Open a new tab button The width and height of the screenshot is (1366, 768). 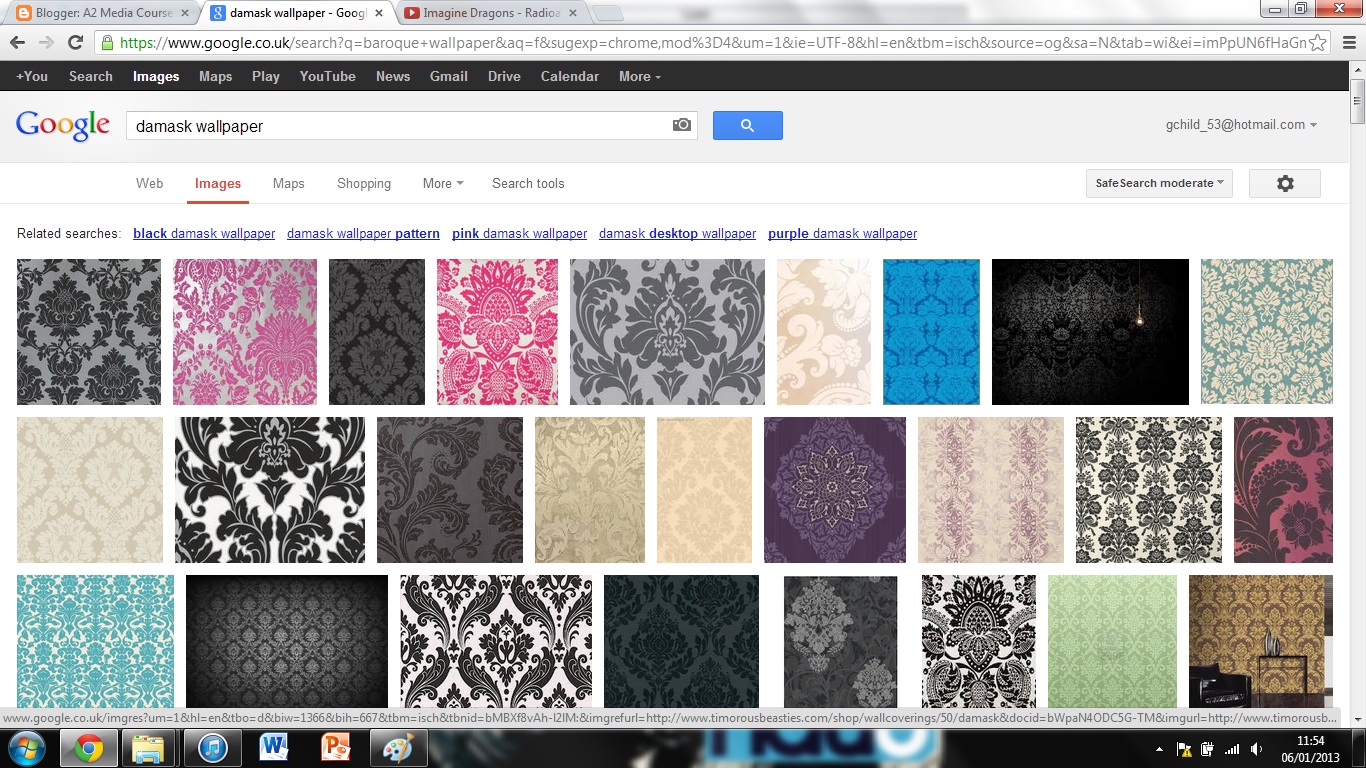[x=607, y=13]
